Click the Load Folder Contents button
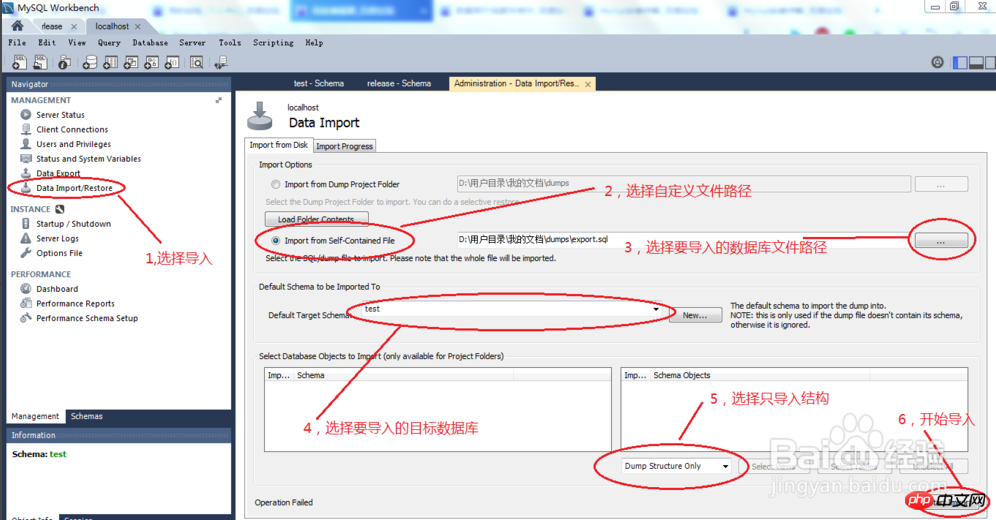Viewport: 996px width, 520px height. 316,219
